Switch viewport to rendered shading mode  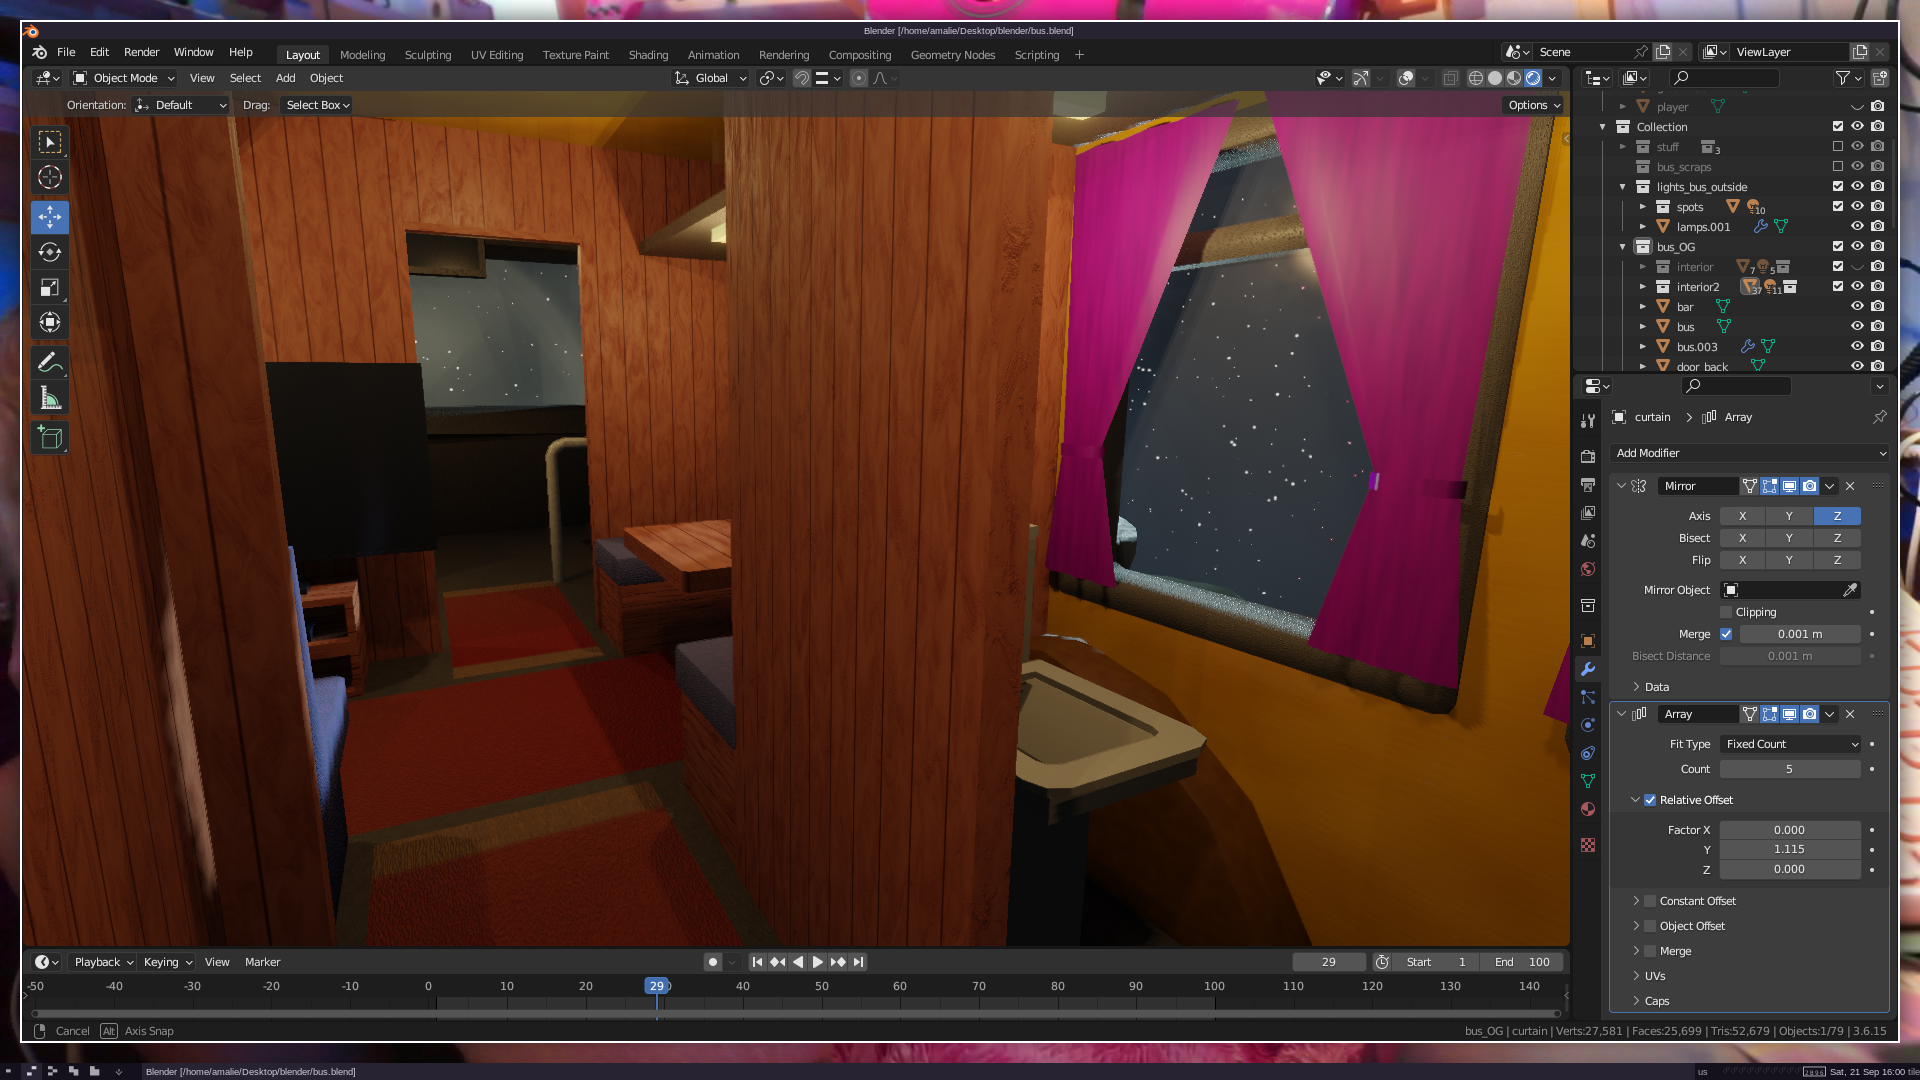click(x=1533, y=78)
